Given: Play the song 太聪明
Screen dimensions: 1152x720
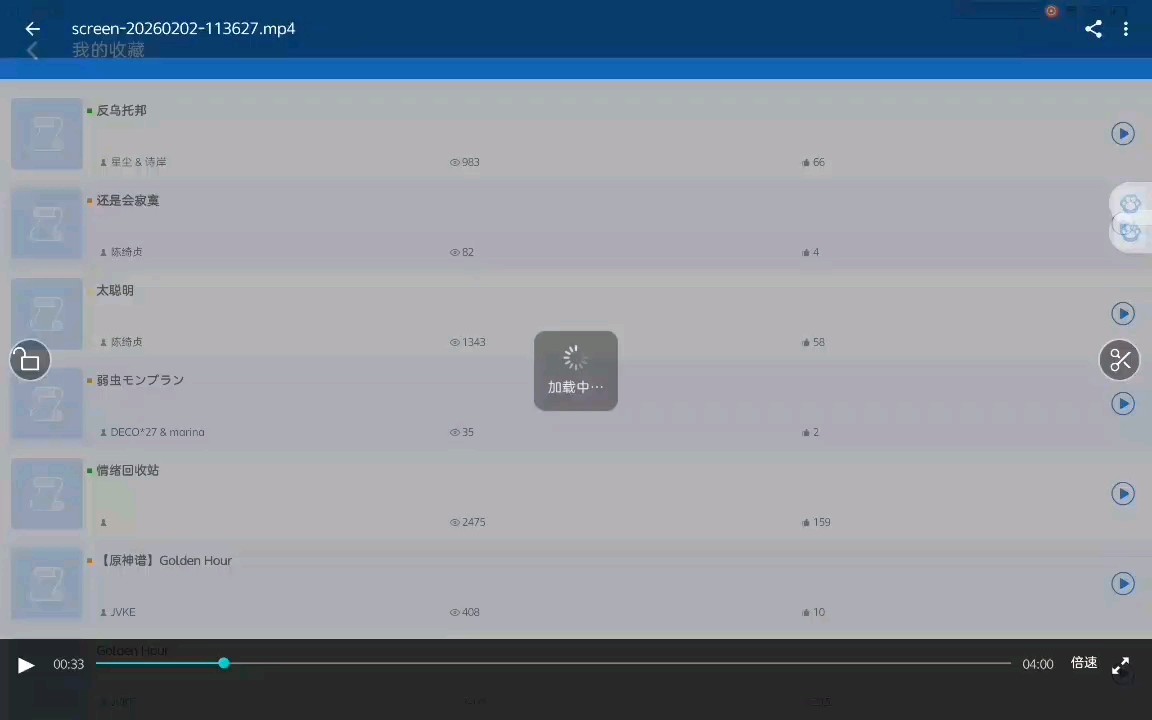Looking at the screenshot, I should tap(1123, 314).
